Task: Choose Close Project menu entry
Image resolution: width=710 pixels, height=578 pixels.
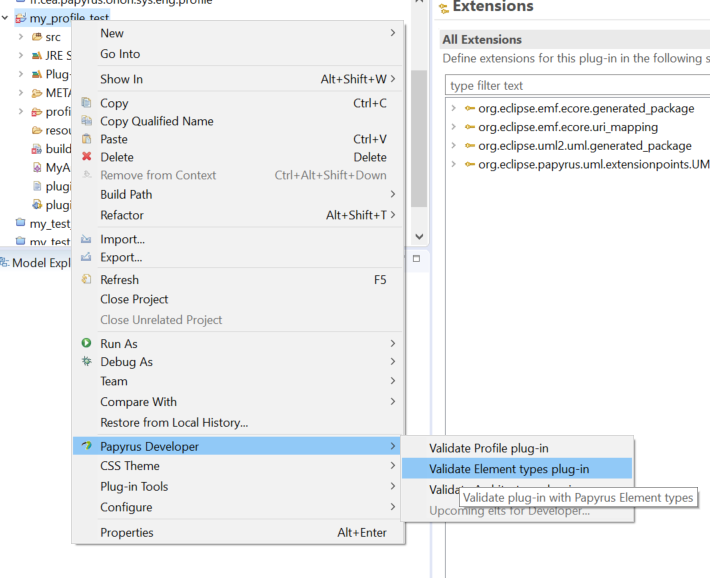Action: pyautogui.click(x=238, y=299)
